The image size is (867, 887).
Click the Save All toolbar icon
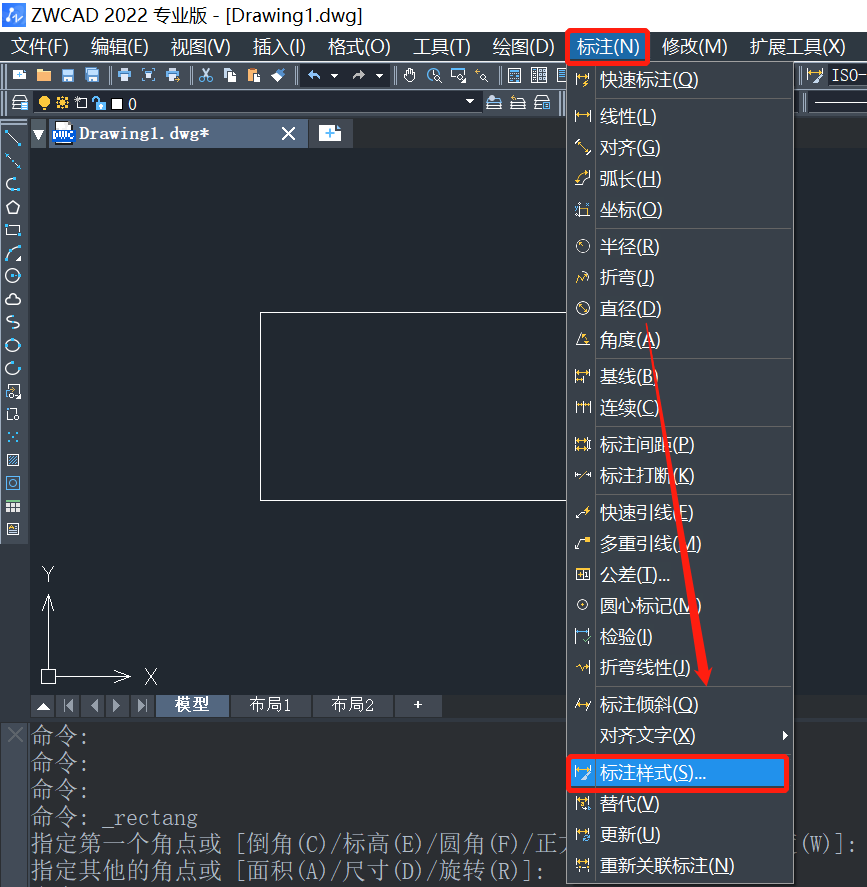pos(92,75)
